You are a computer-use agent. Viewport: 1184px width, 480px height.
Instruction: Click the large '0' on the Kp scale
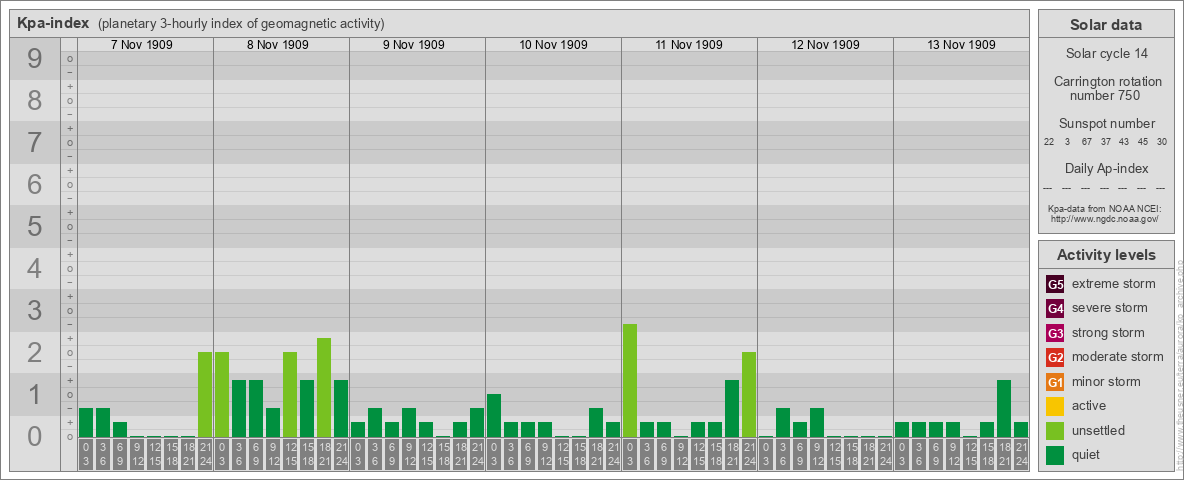point(35,436)
